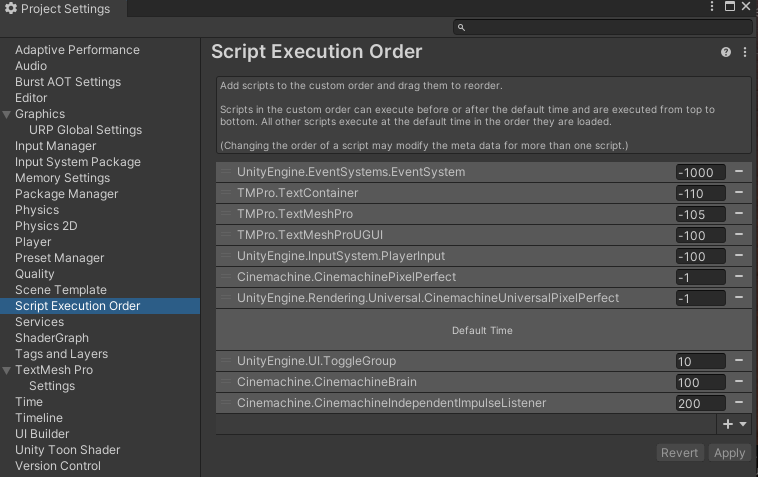Remove the CinemachineUniversalPixelPerfect entry
The width and height of the screenshot is (758, 477).
(739, 297)
